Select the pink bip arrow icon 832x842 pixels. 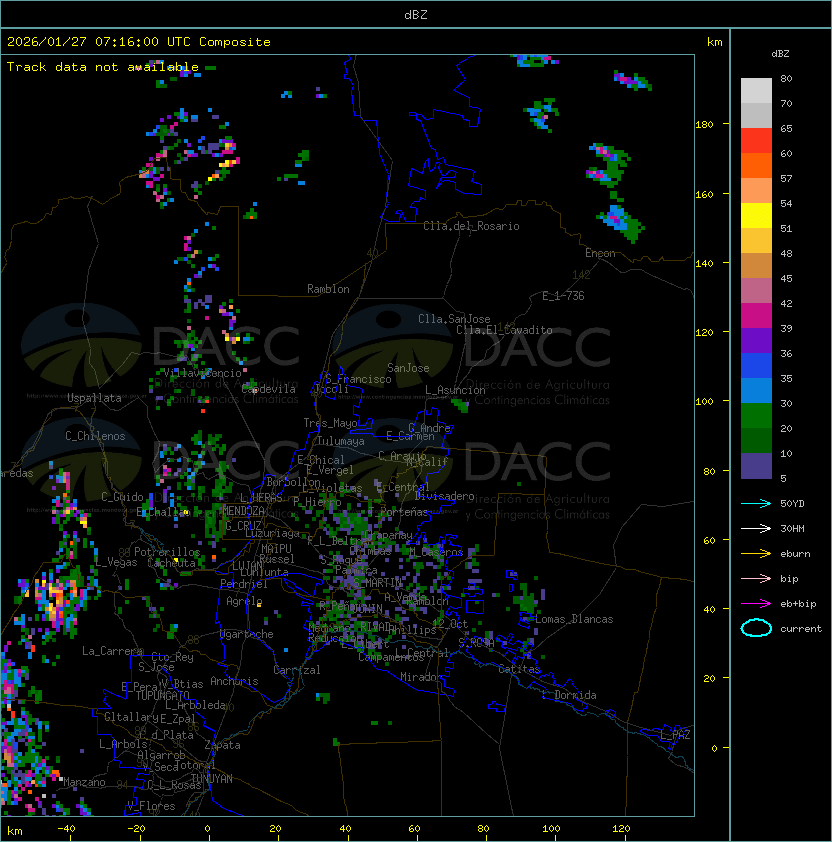coord(756,578)
